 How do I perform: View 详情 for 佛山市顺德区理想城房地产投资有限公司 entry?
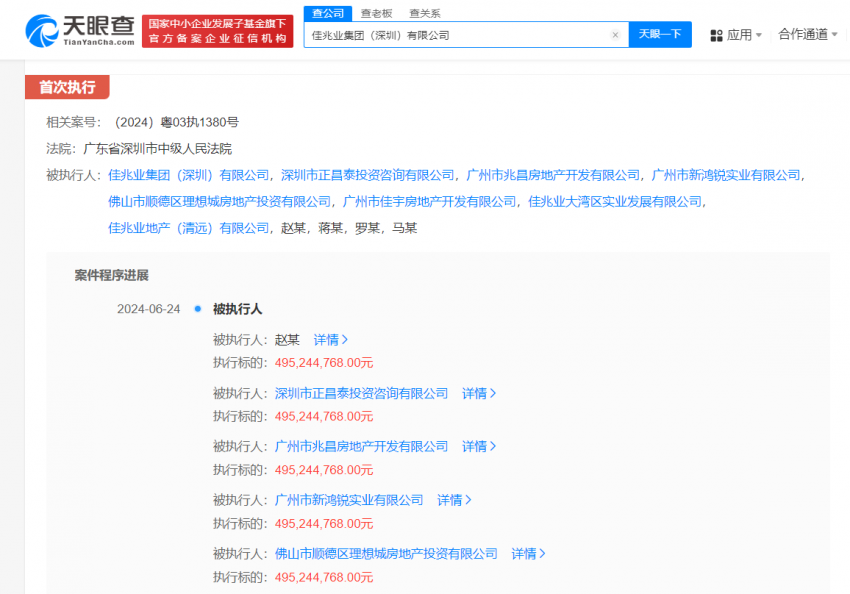pos(528,554)
